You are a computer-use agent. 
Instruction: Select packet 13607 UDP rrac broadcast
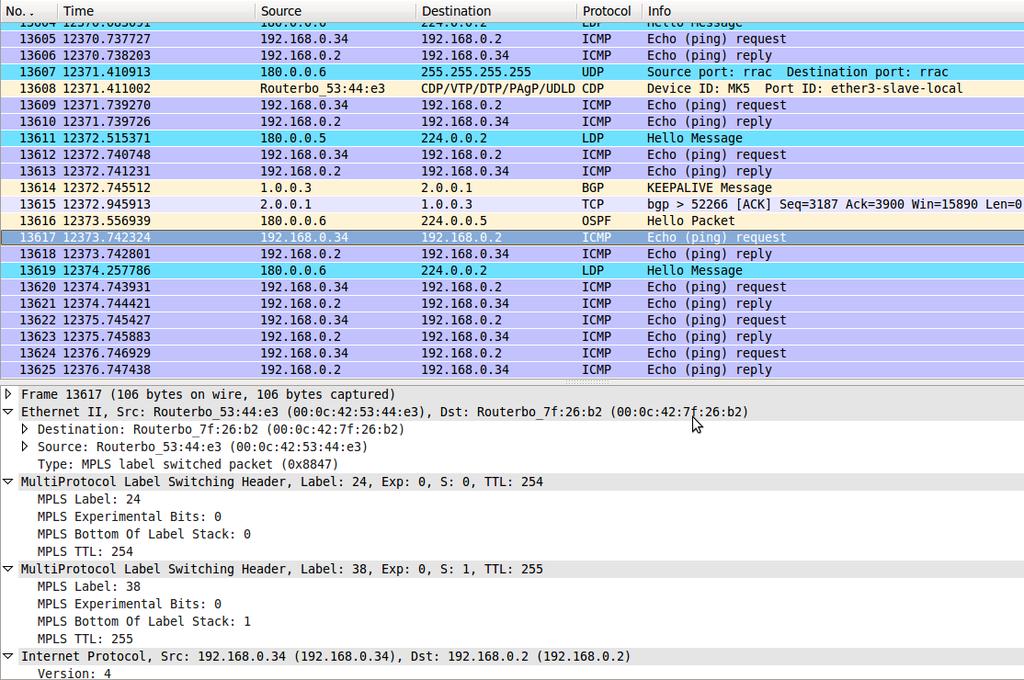[512, 72]
